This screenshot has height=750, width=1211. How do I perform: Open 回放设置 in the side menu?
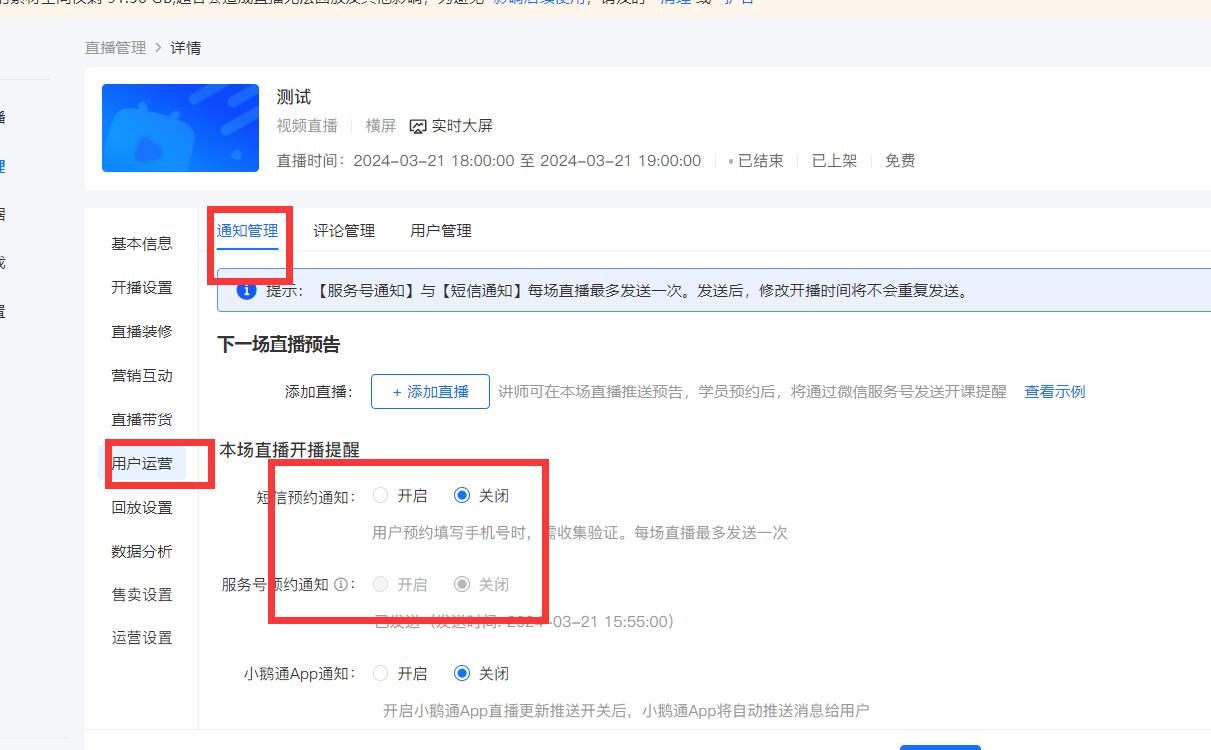(x=141, y=508)
